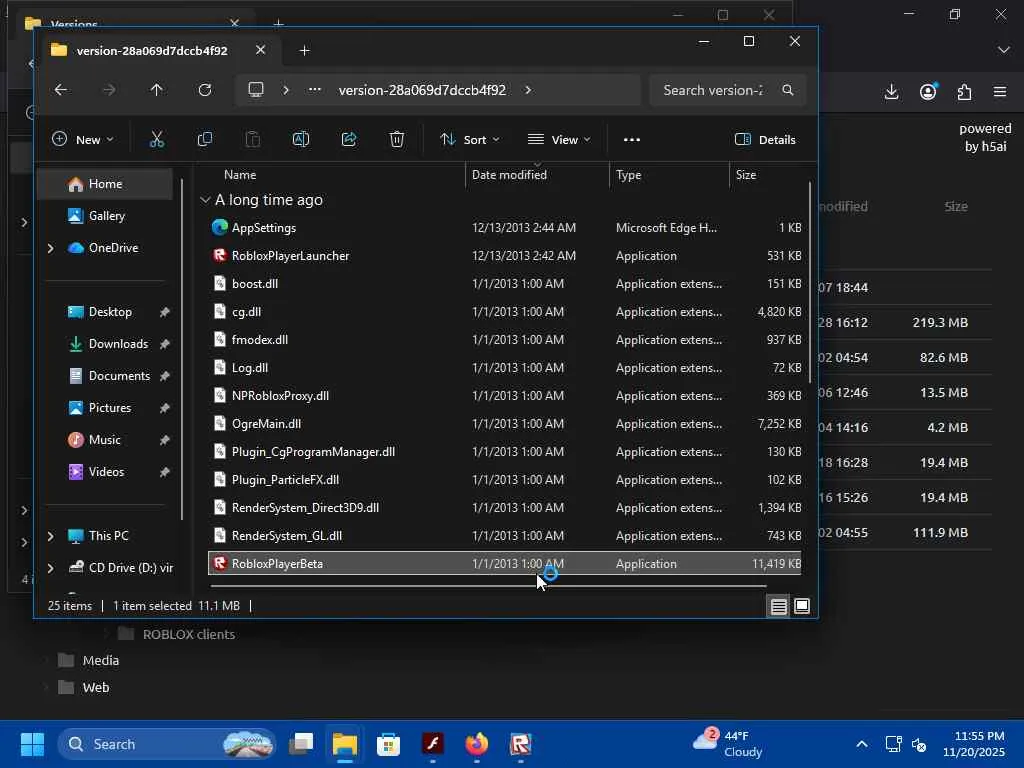Click the horizontal scrollbar in file list

point(487,586)
